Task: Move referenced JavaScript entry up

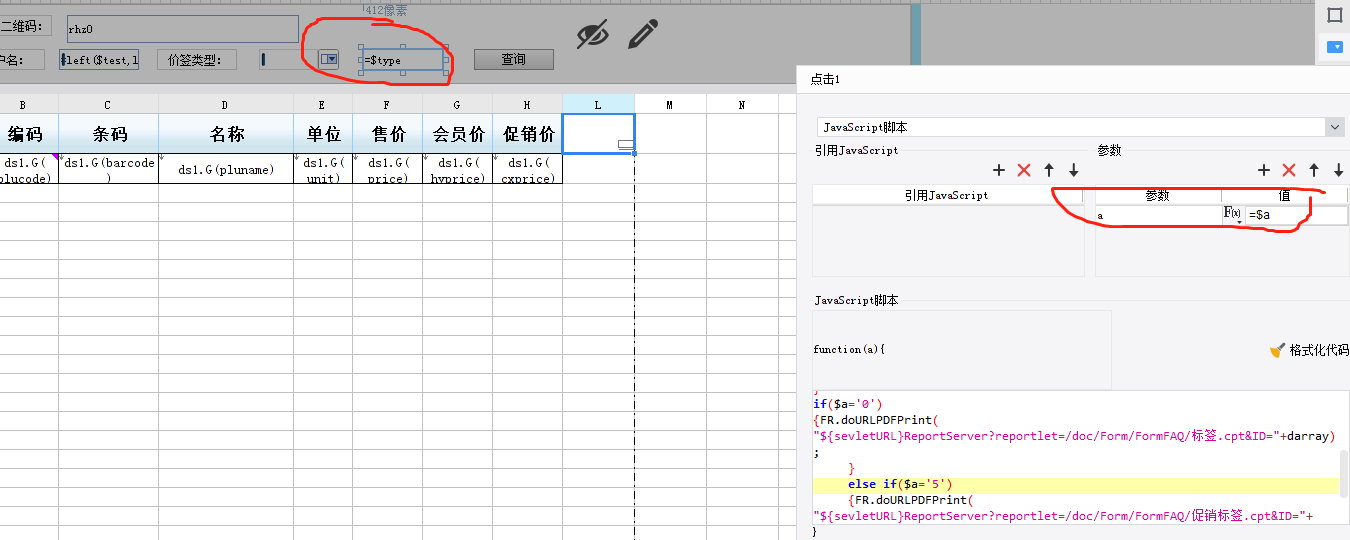Action: (x=1048, y=170)
